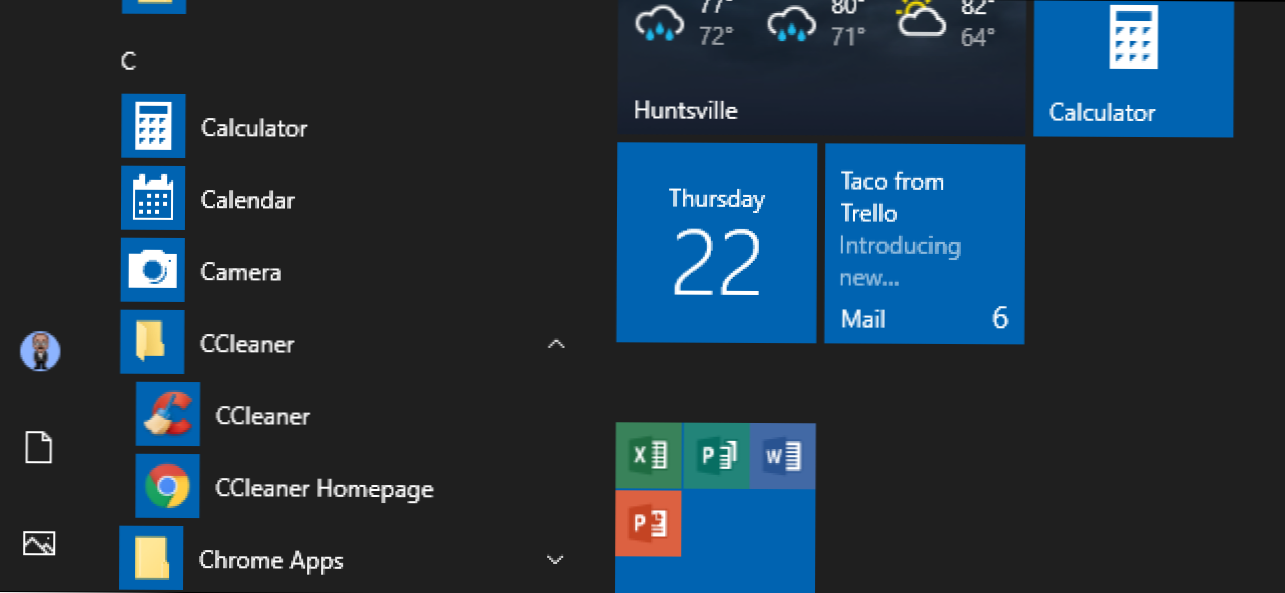Open the Thursday 22 calendar tile
The width and height of the screenshot is (1285, 593).
[x=716, y=243]
